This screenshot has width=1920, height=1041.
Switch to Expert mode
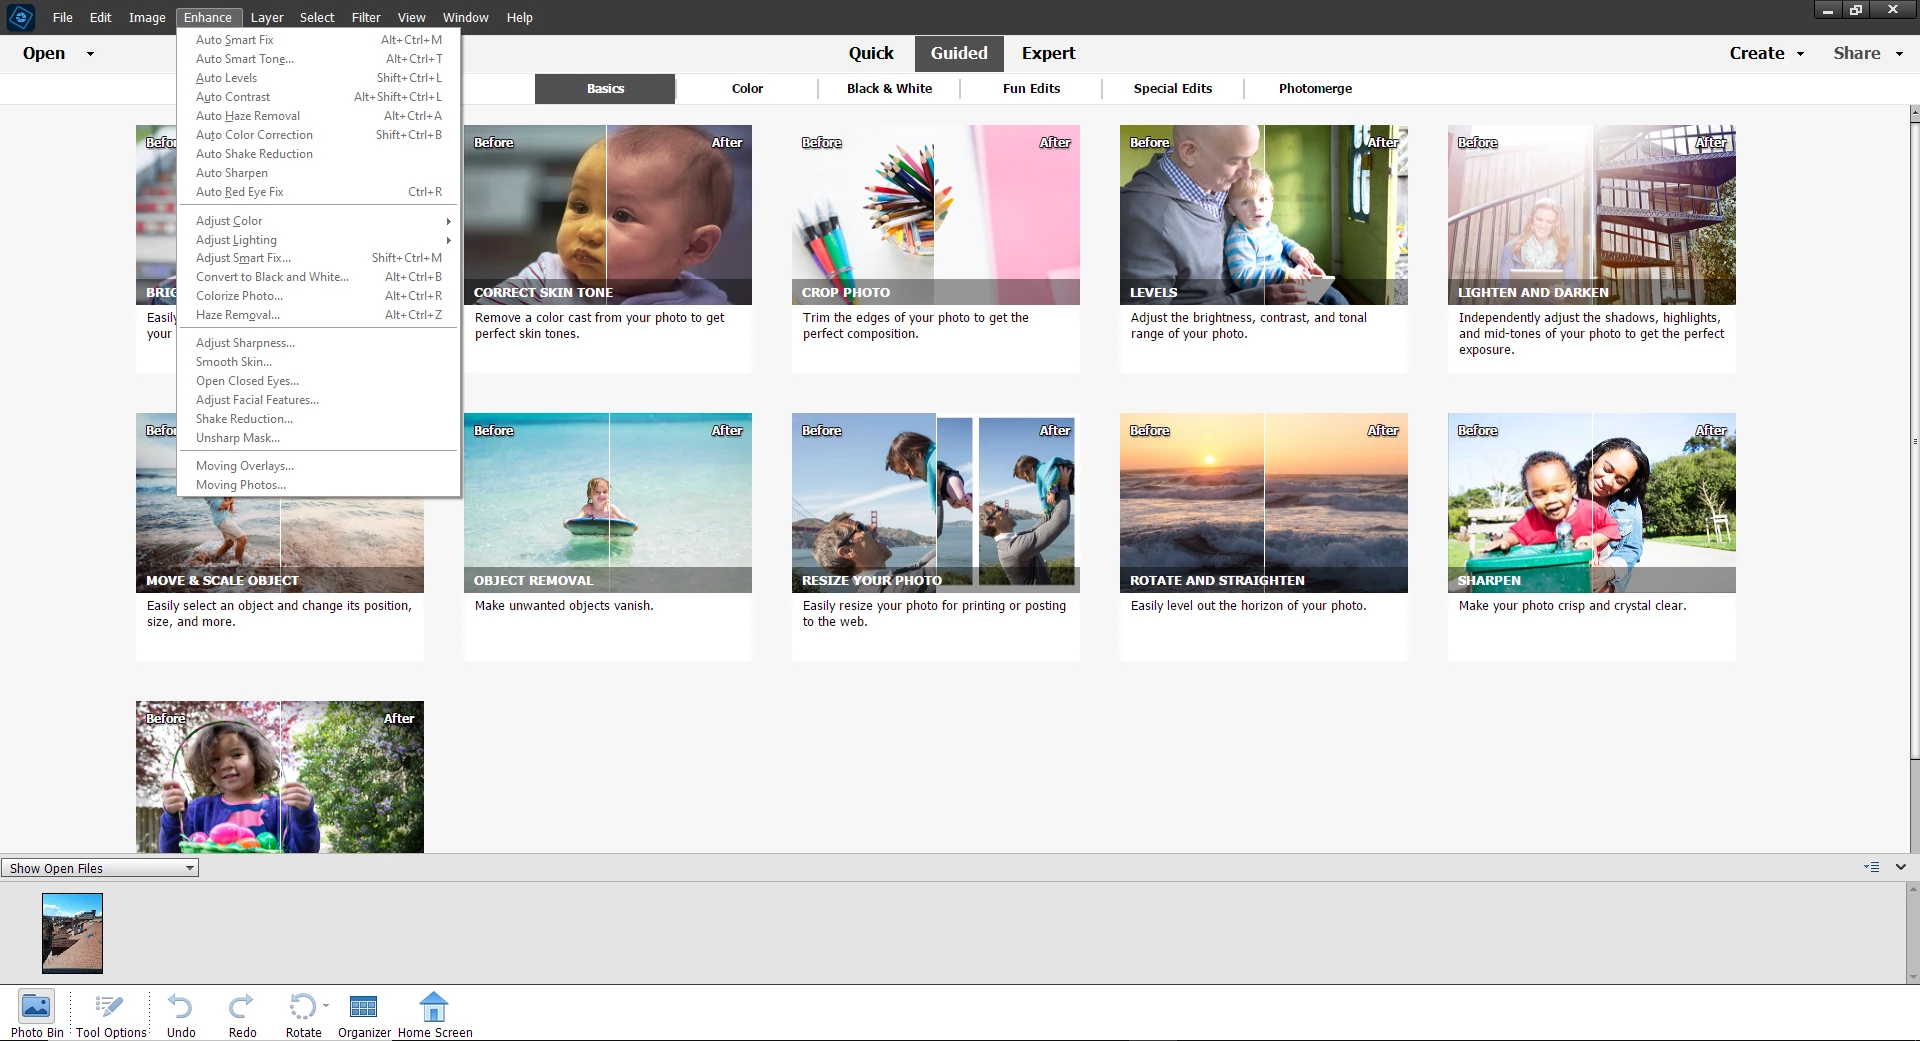pyautogui.click(x=1048, y=53)
